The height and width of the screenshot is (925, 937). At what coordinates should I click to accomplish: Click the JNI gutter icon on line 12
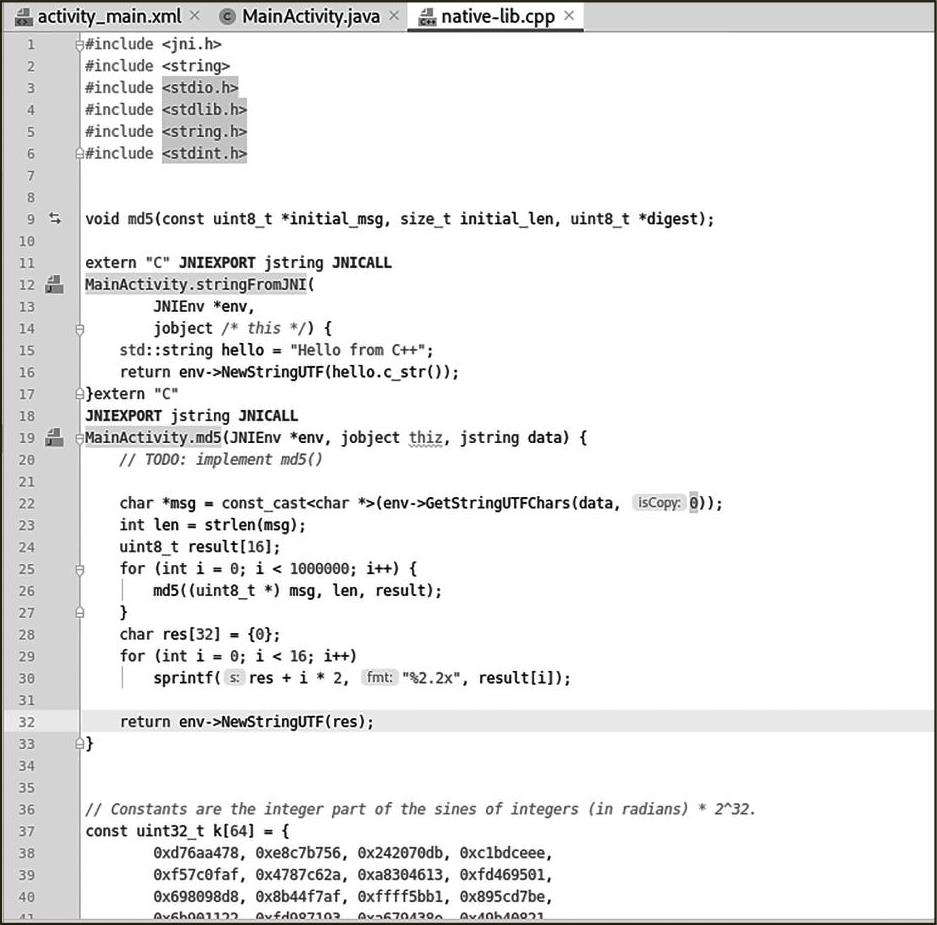[x=54, y=284]
